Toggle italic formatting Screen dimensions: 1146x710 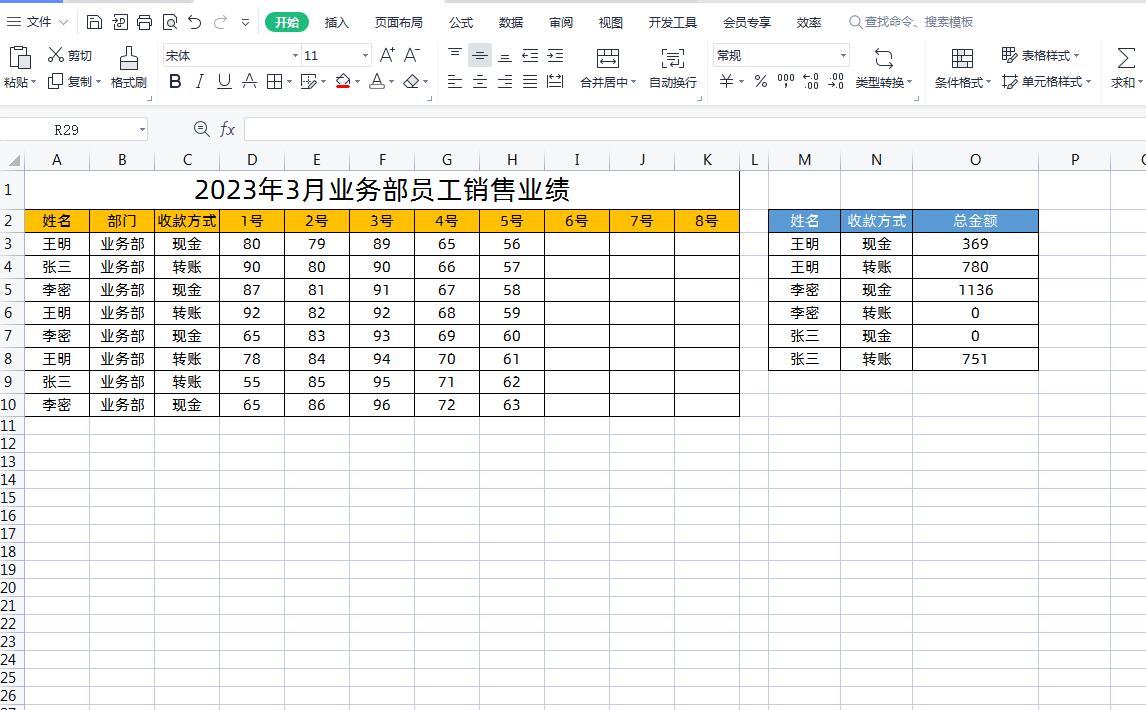click(200, 81)
